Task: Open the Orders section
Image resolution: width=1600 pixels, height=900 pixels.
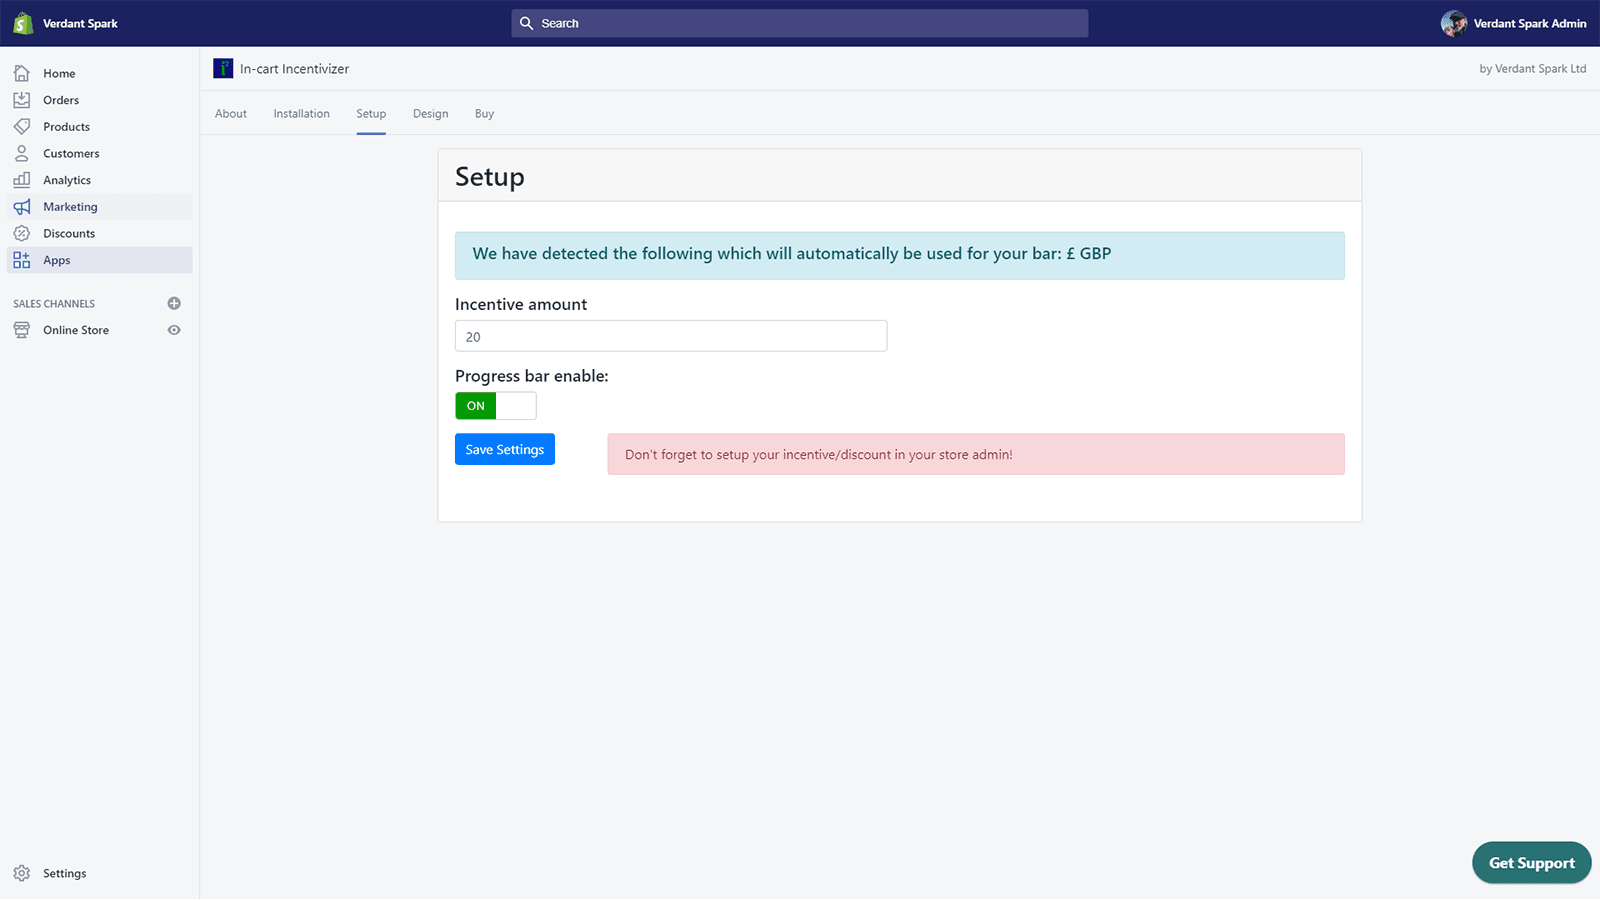Action: click(60, 99)
